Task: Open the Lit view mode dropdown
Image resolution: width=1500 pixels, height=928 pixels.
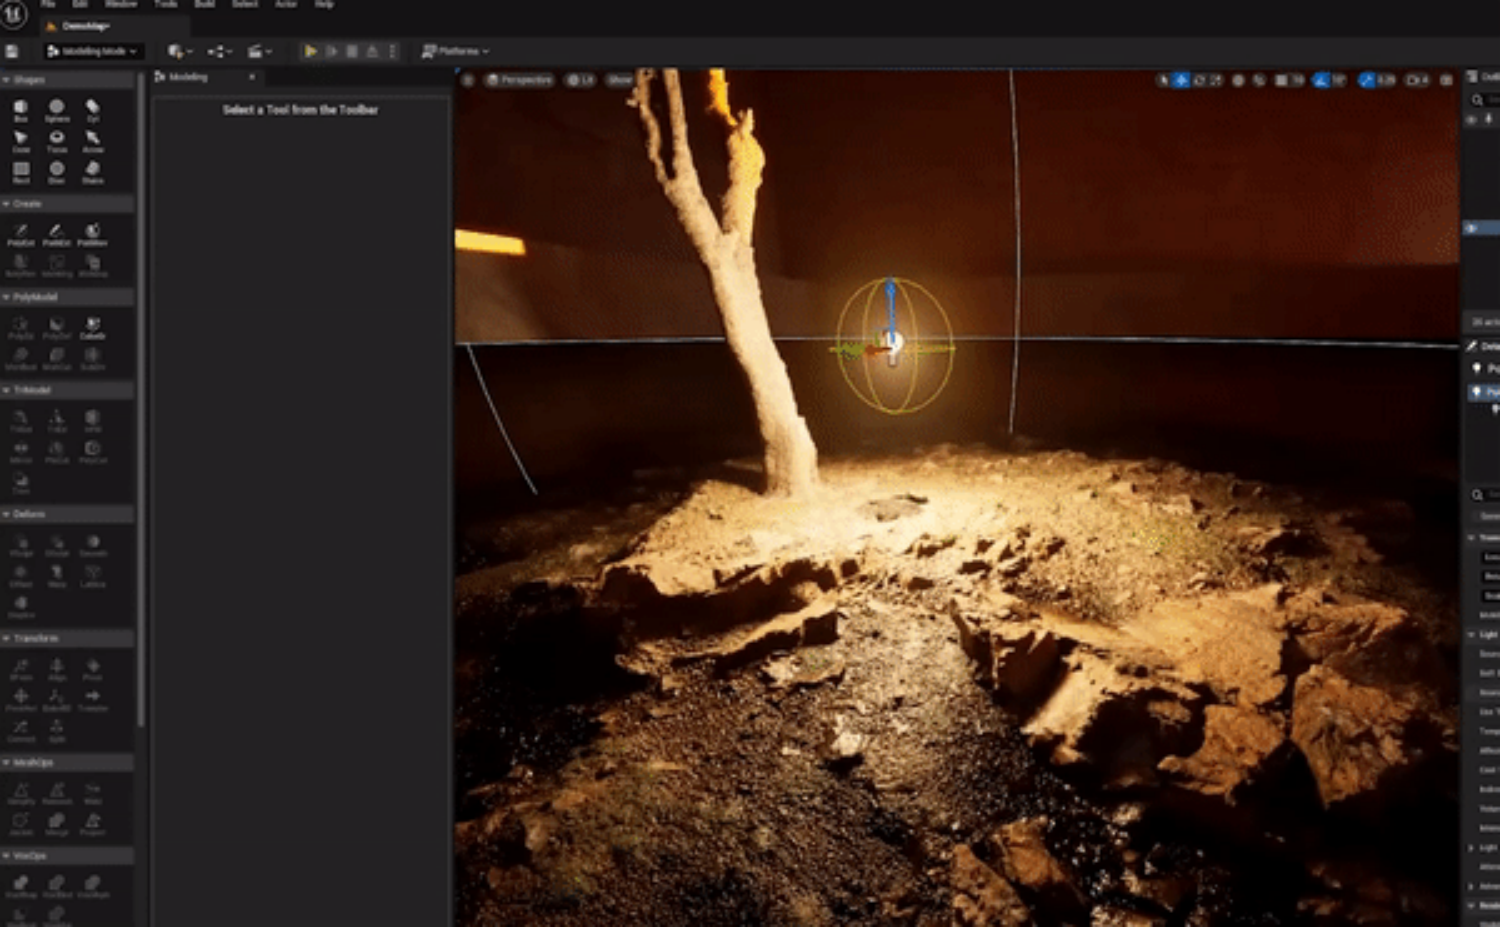Action: click(581, 80)
